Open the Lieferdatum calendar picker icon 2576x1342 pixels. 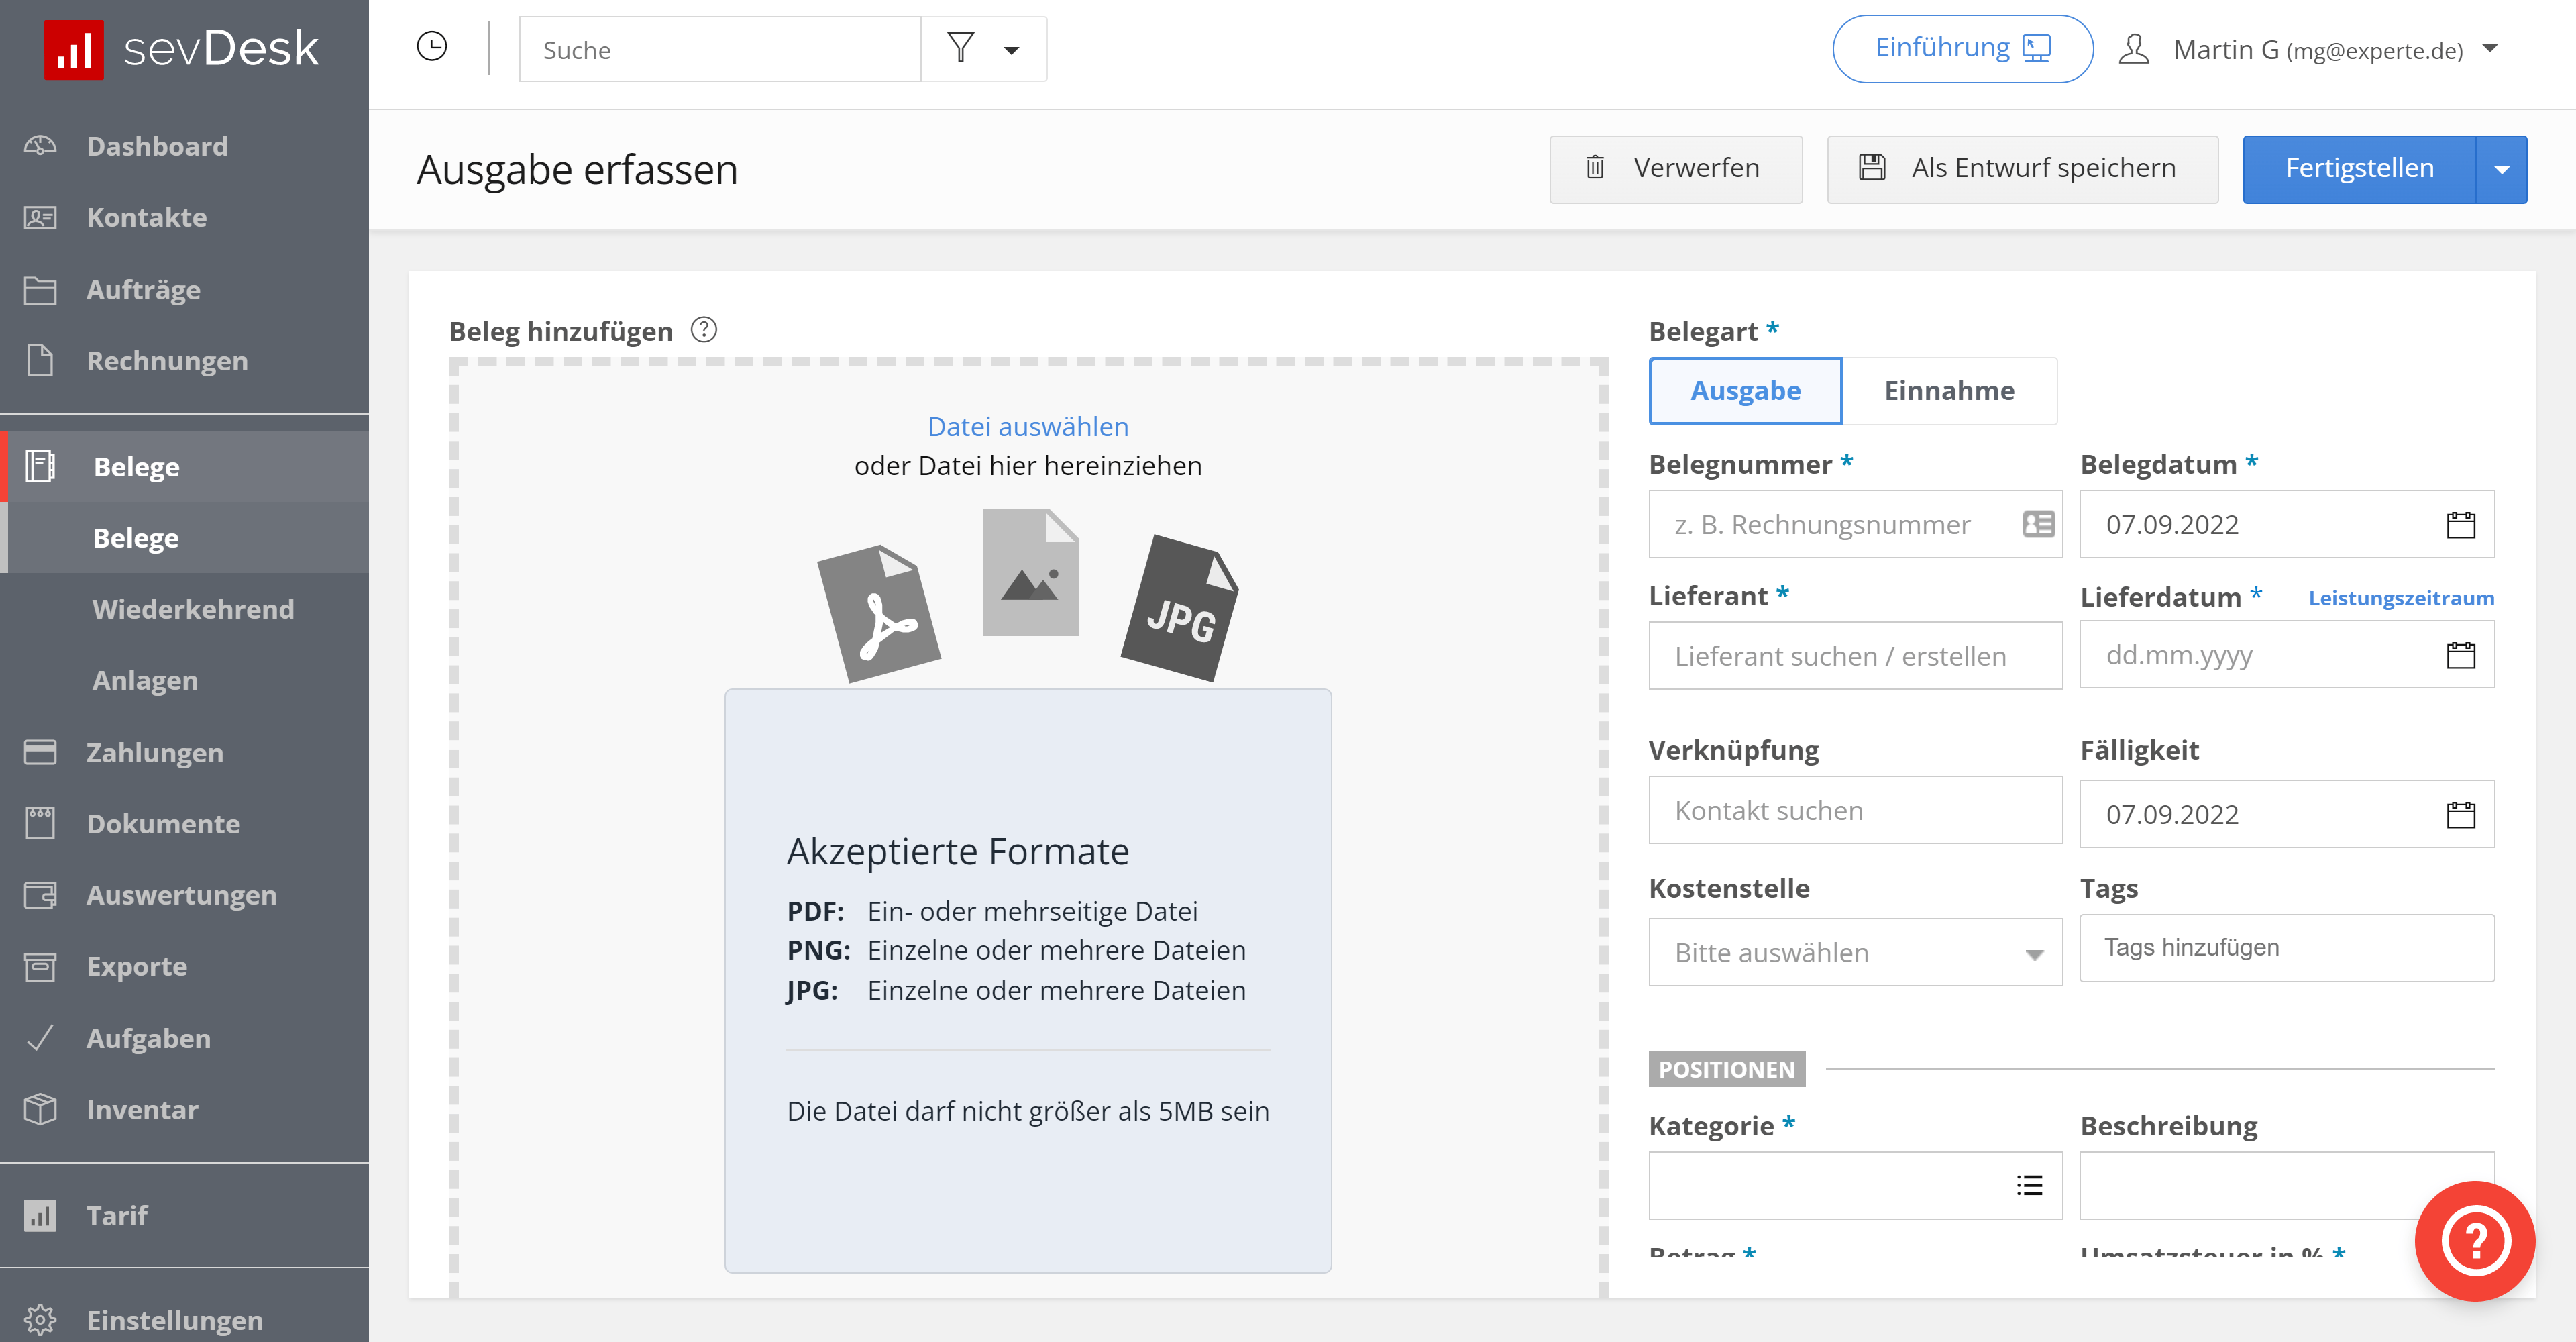click(2460, 655)
